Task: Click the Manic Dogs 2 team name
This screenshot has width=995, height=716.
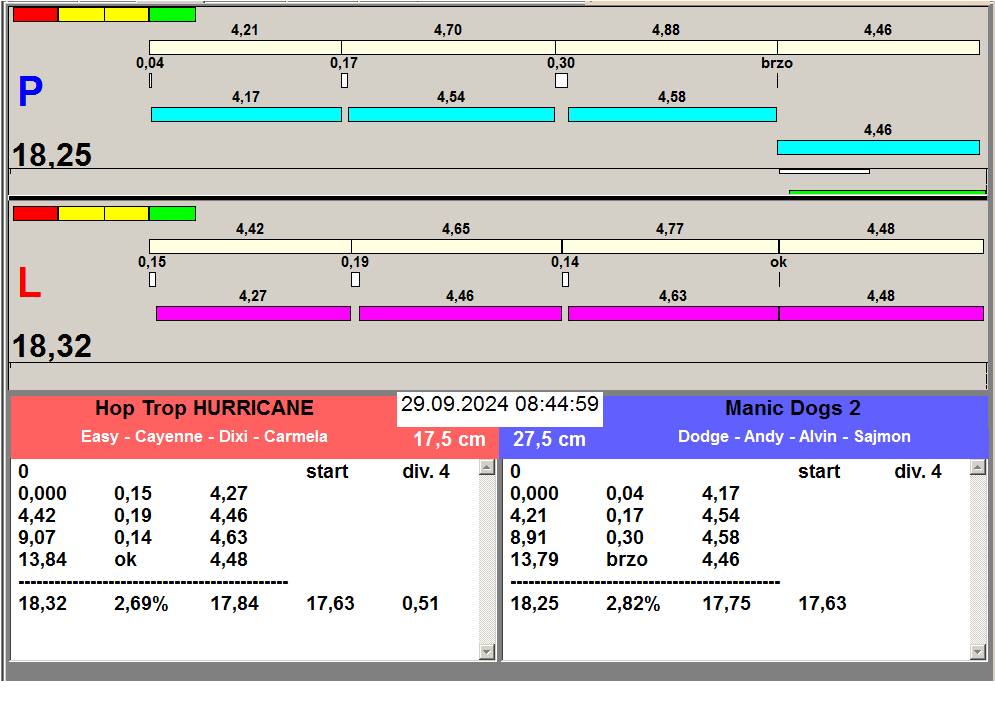Action: (x=792, y=408)
